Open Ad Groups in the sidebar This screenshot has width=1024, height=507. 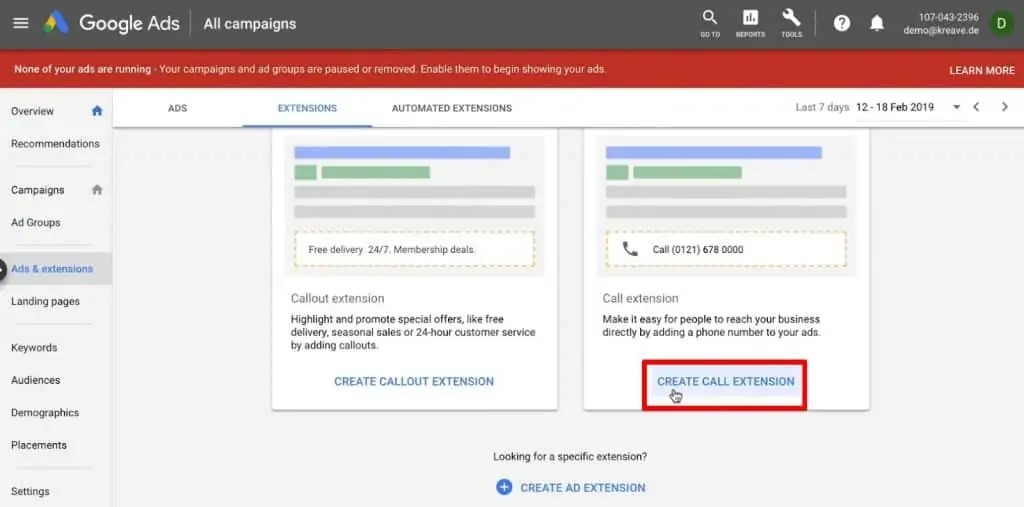pyautogui.click(x=36, y=223)
